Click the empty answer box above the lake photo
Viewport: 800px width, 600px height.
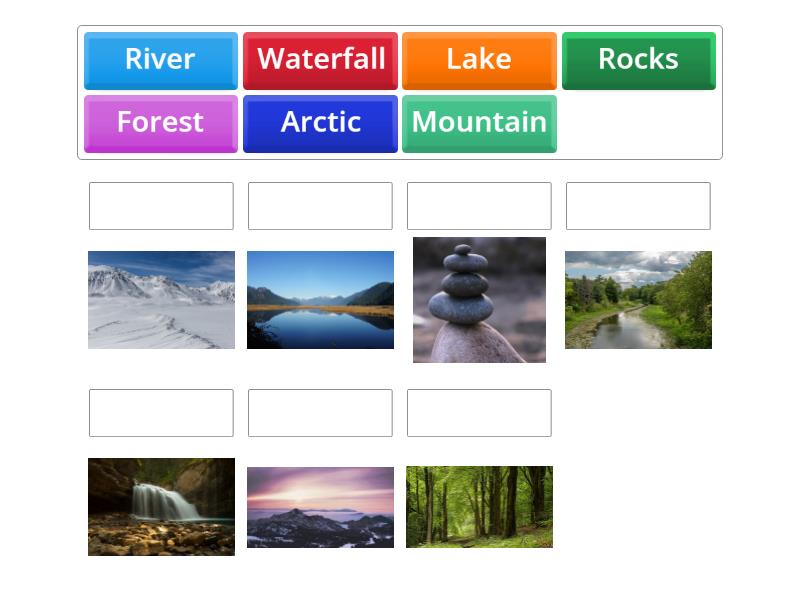click(320, 206)
